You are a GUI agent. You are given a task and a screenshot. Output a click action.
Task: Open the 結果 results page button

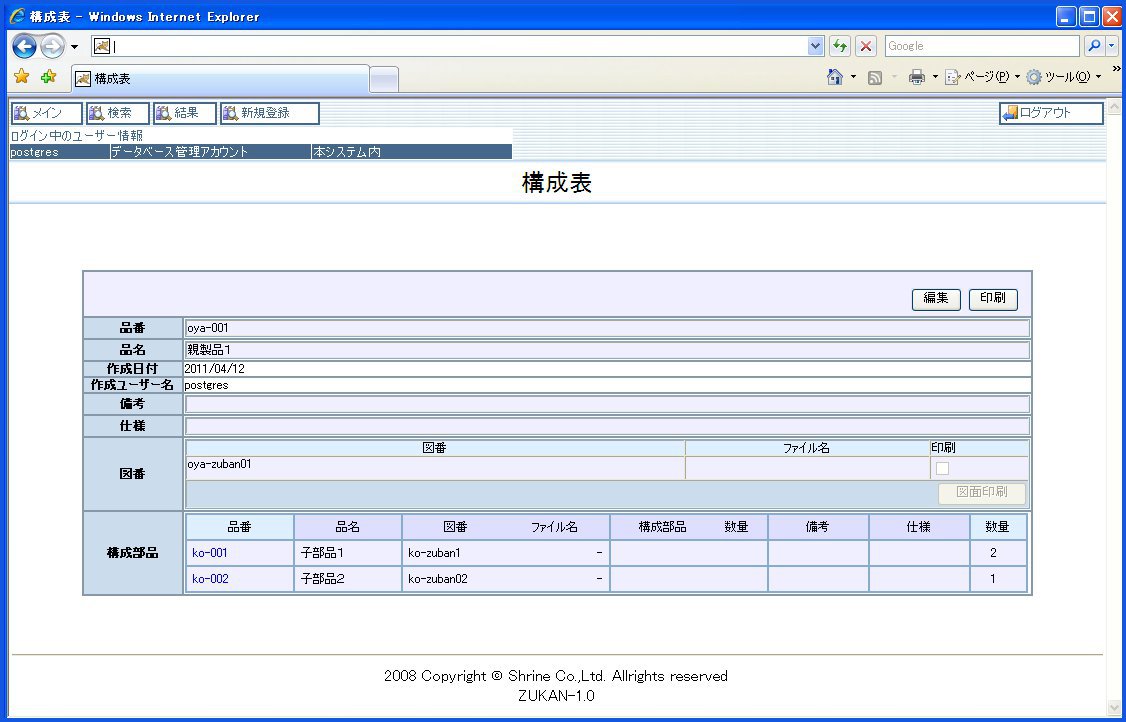[x=185, y=113]
